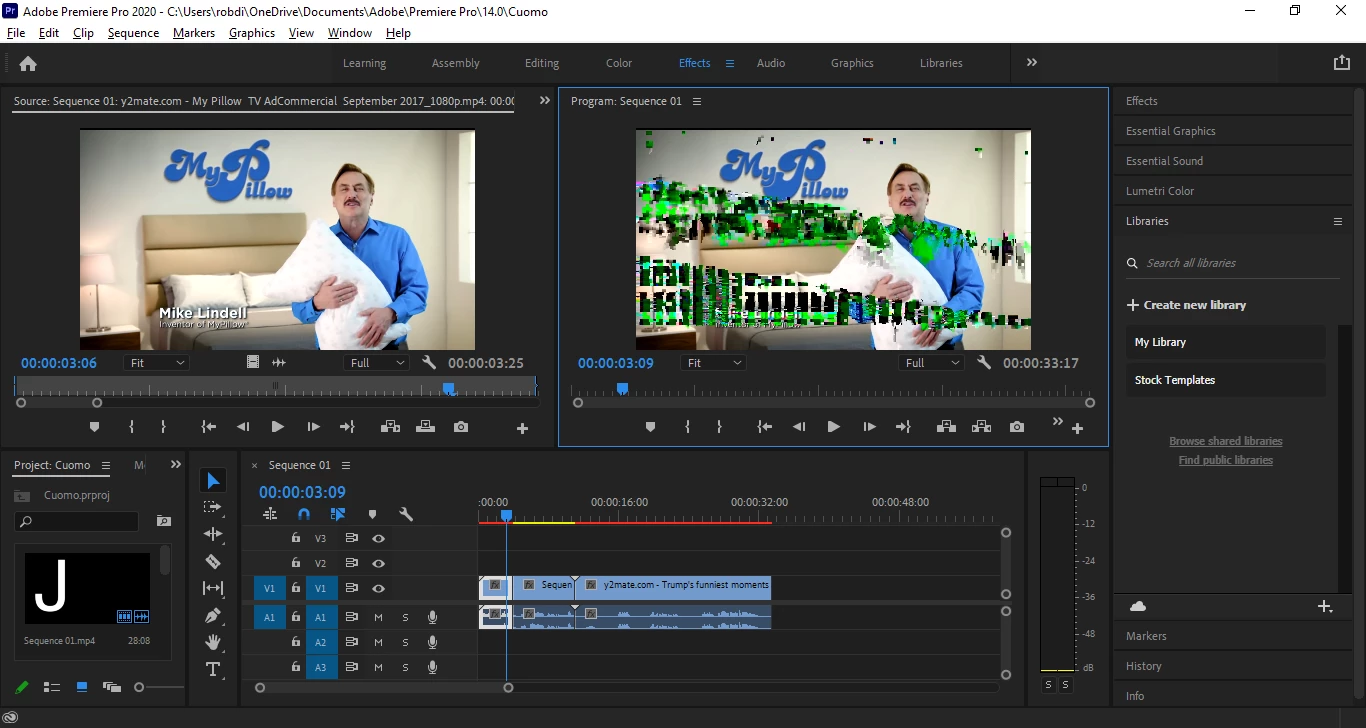Open Program monitor settings wrench
The image size is (1366, 728).
[984, 363]
